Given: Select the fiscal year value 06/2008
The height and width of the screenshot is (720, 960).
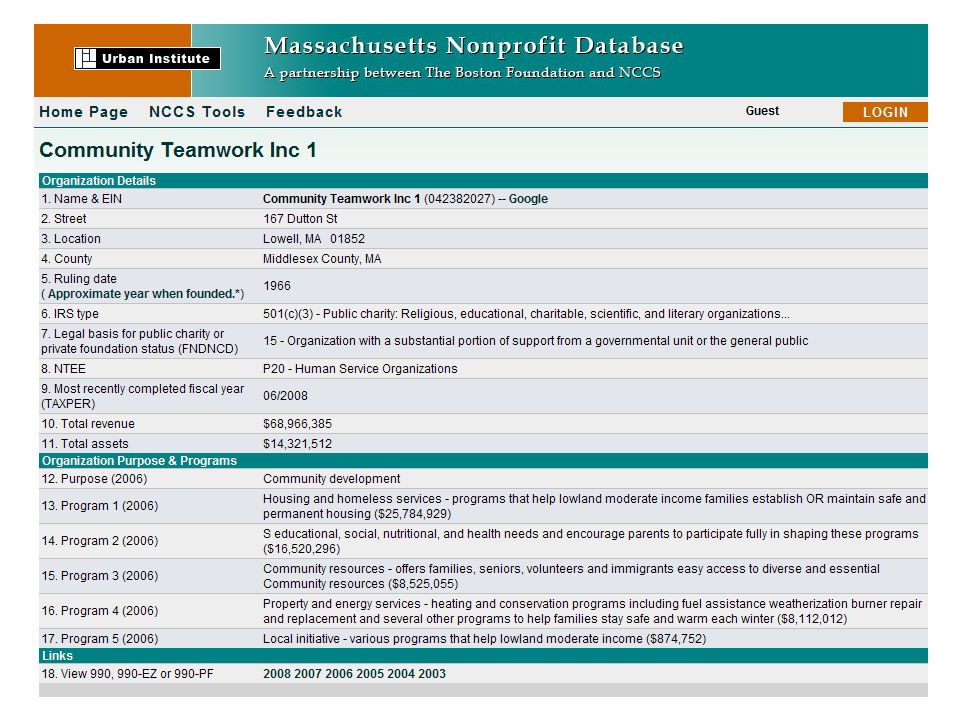Looking at the screenshot, I should (x=285, y=396).
